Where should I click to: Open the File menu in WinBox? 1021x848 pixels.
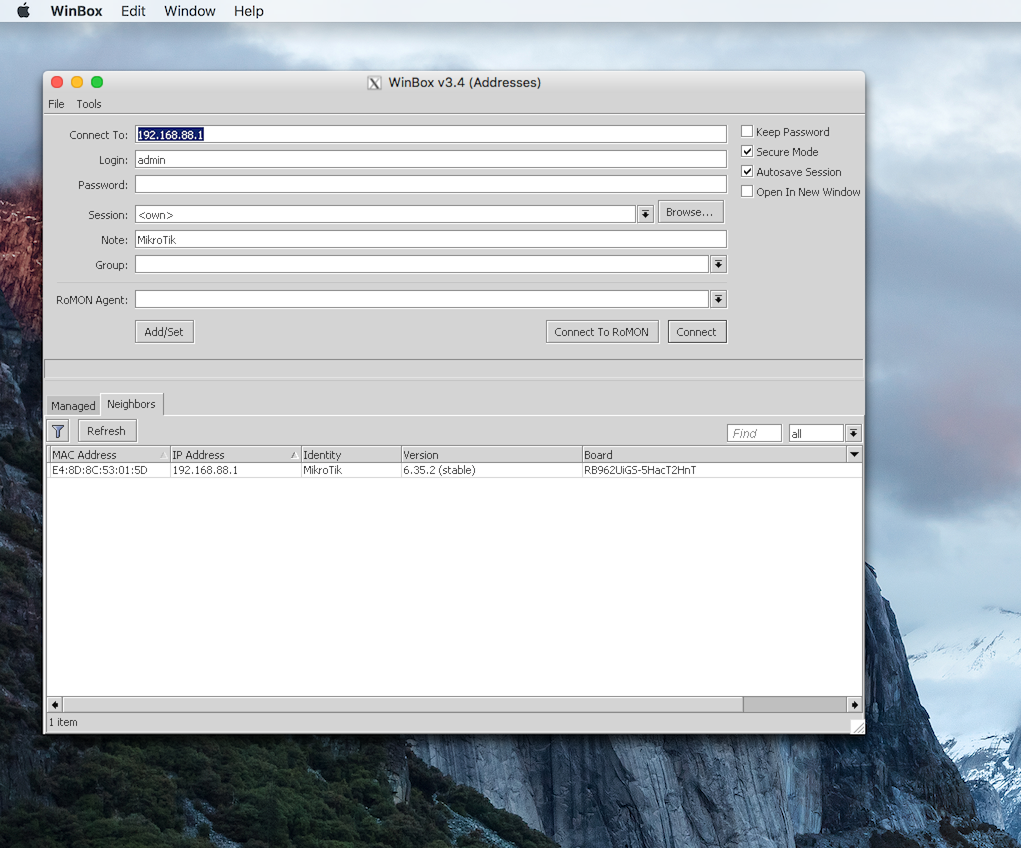[x=56, y=104]
